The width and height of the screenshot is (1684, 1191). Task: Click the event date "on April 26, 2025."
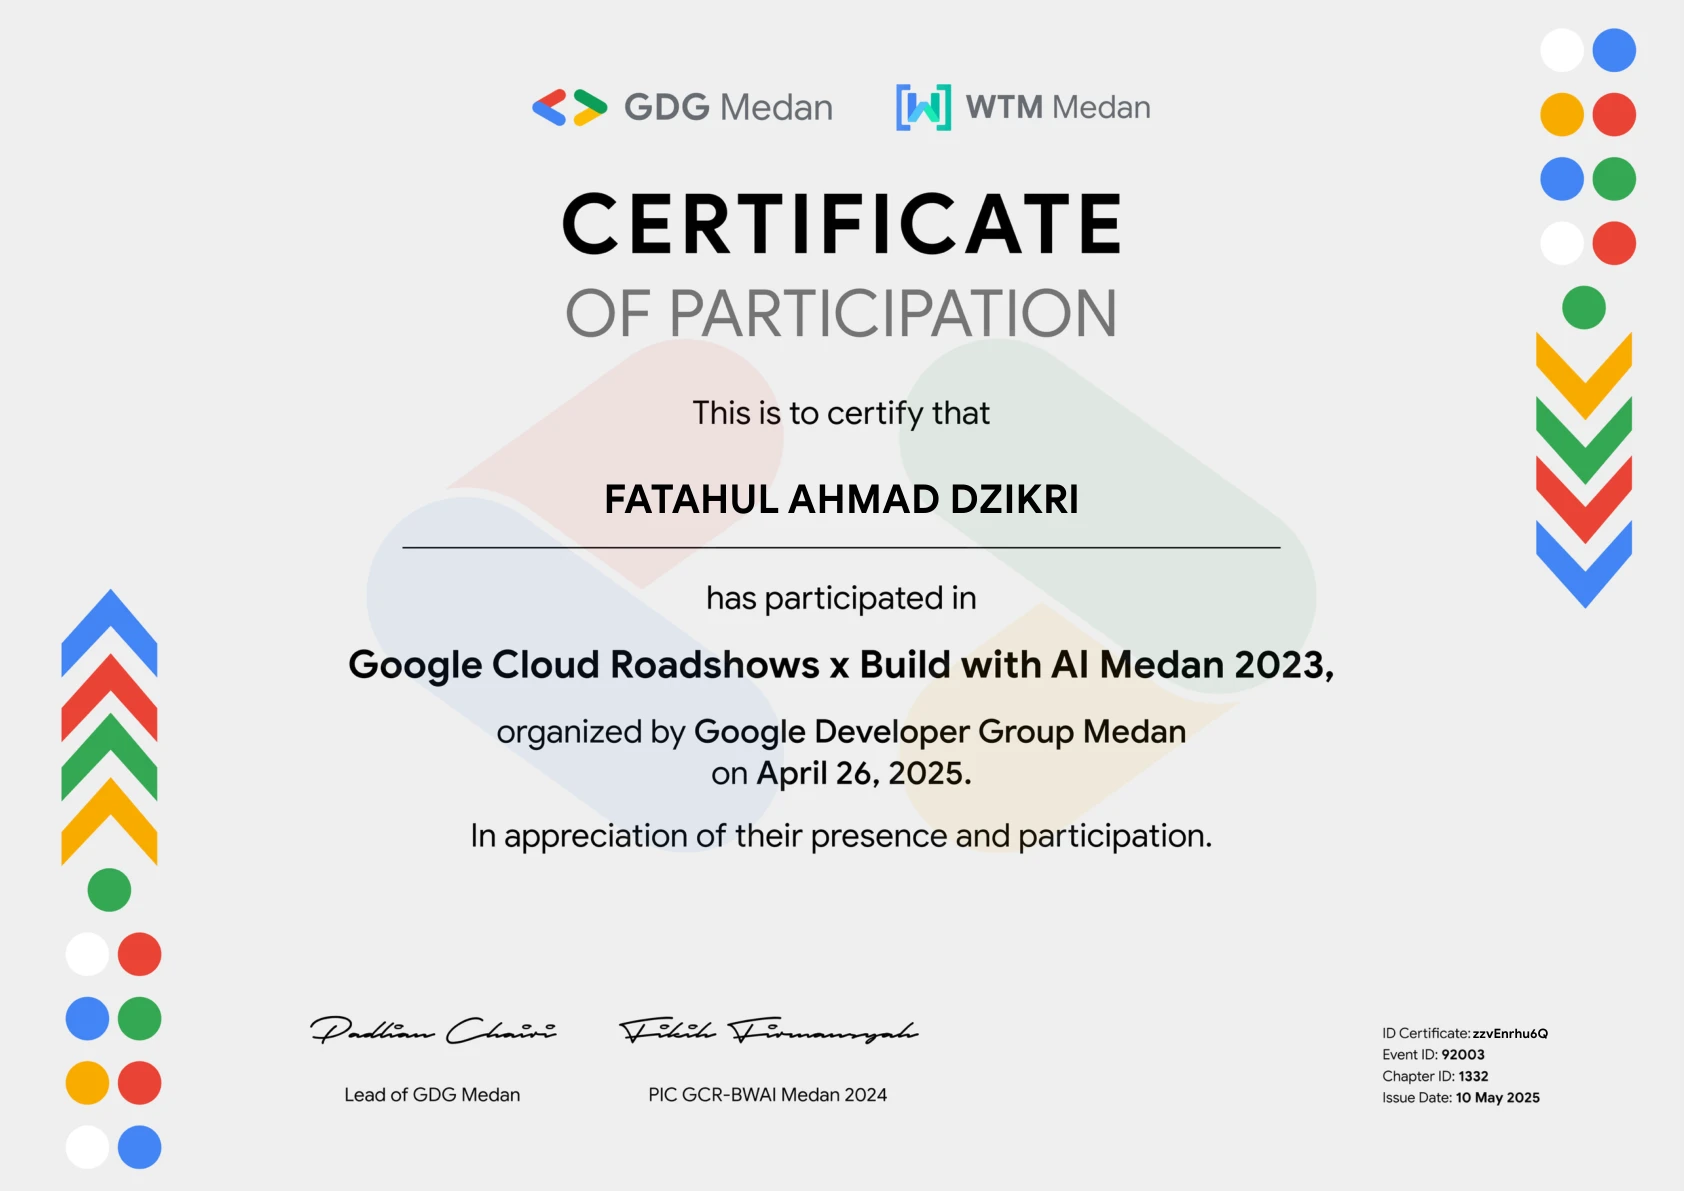pos(841,774)
